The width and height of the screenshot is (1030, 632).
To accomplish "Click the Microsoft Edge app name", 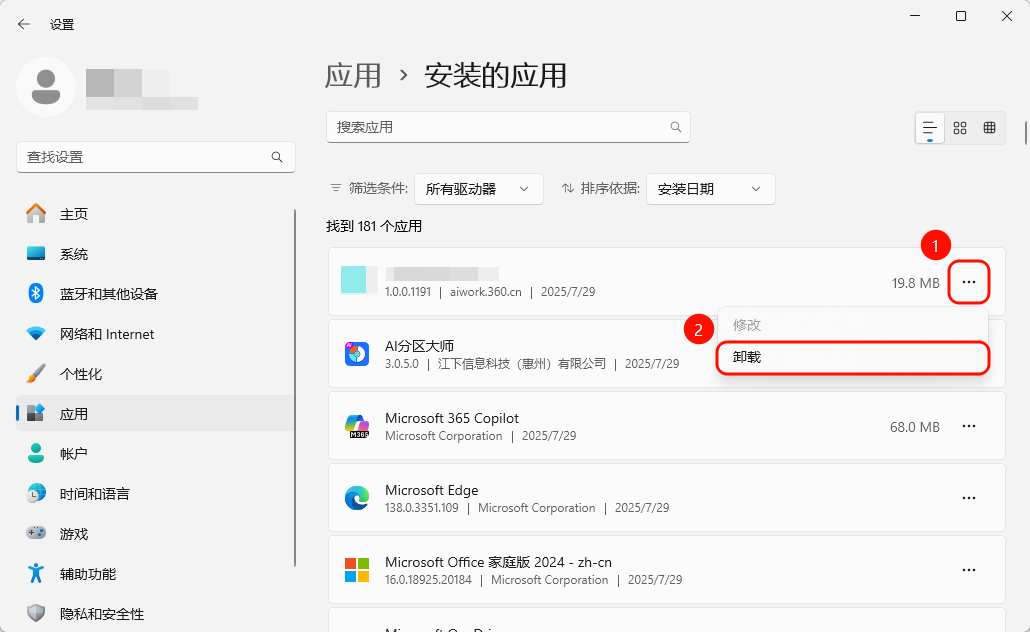I will 432,490.
